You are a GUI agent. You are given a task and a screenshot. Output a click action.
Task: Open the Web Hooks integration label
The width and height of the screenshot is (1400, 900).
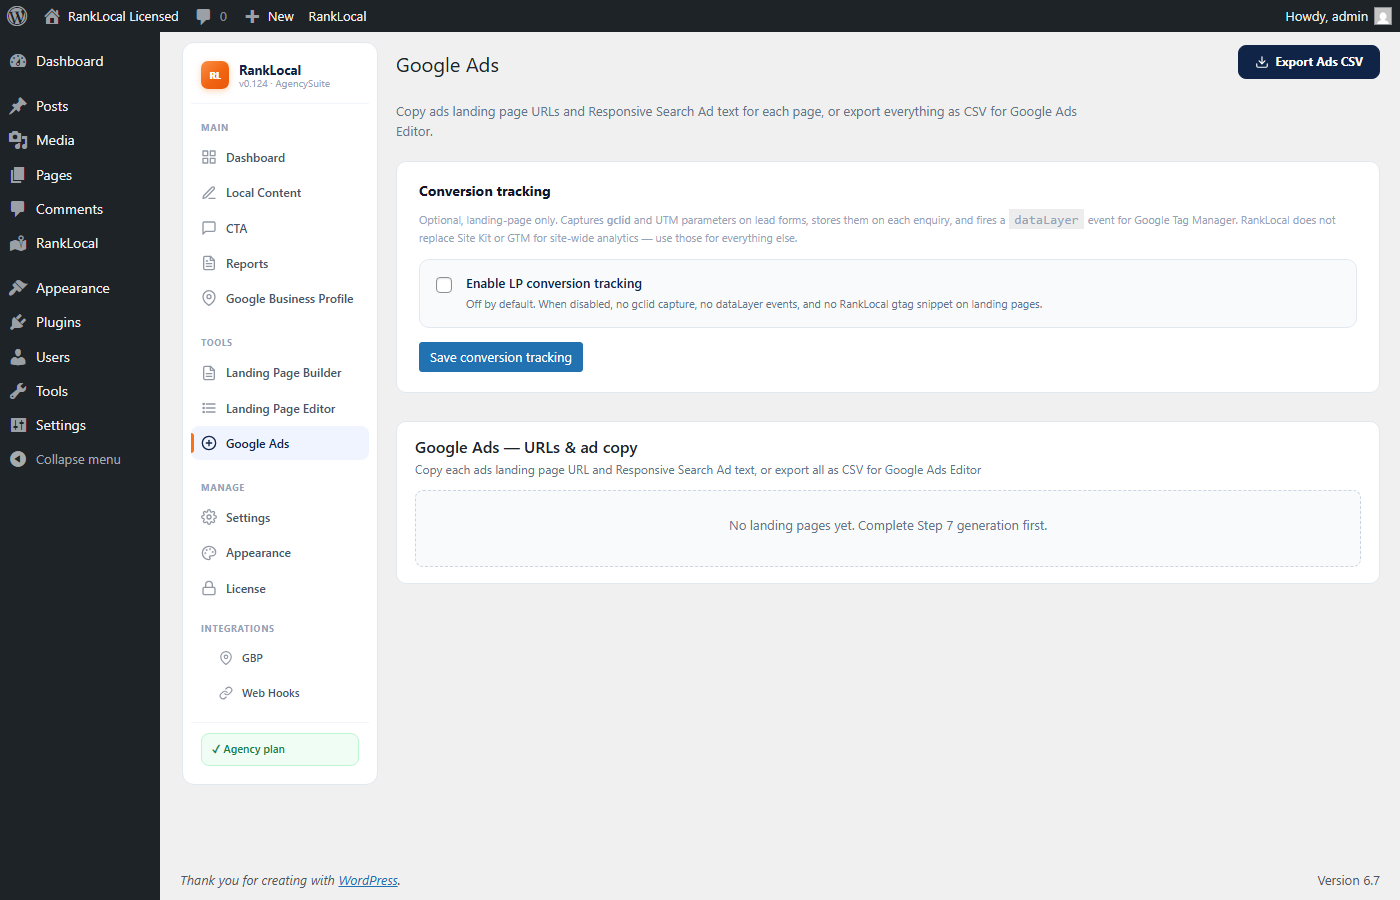tap(271, 693)
